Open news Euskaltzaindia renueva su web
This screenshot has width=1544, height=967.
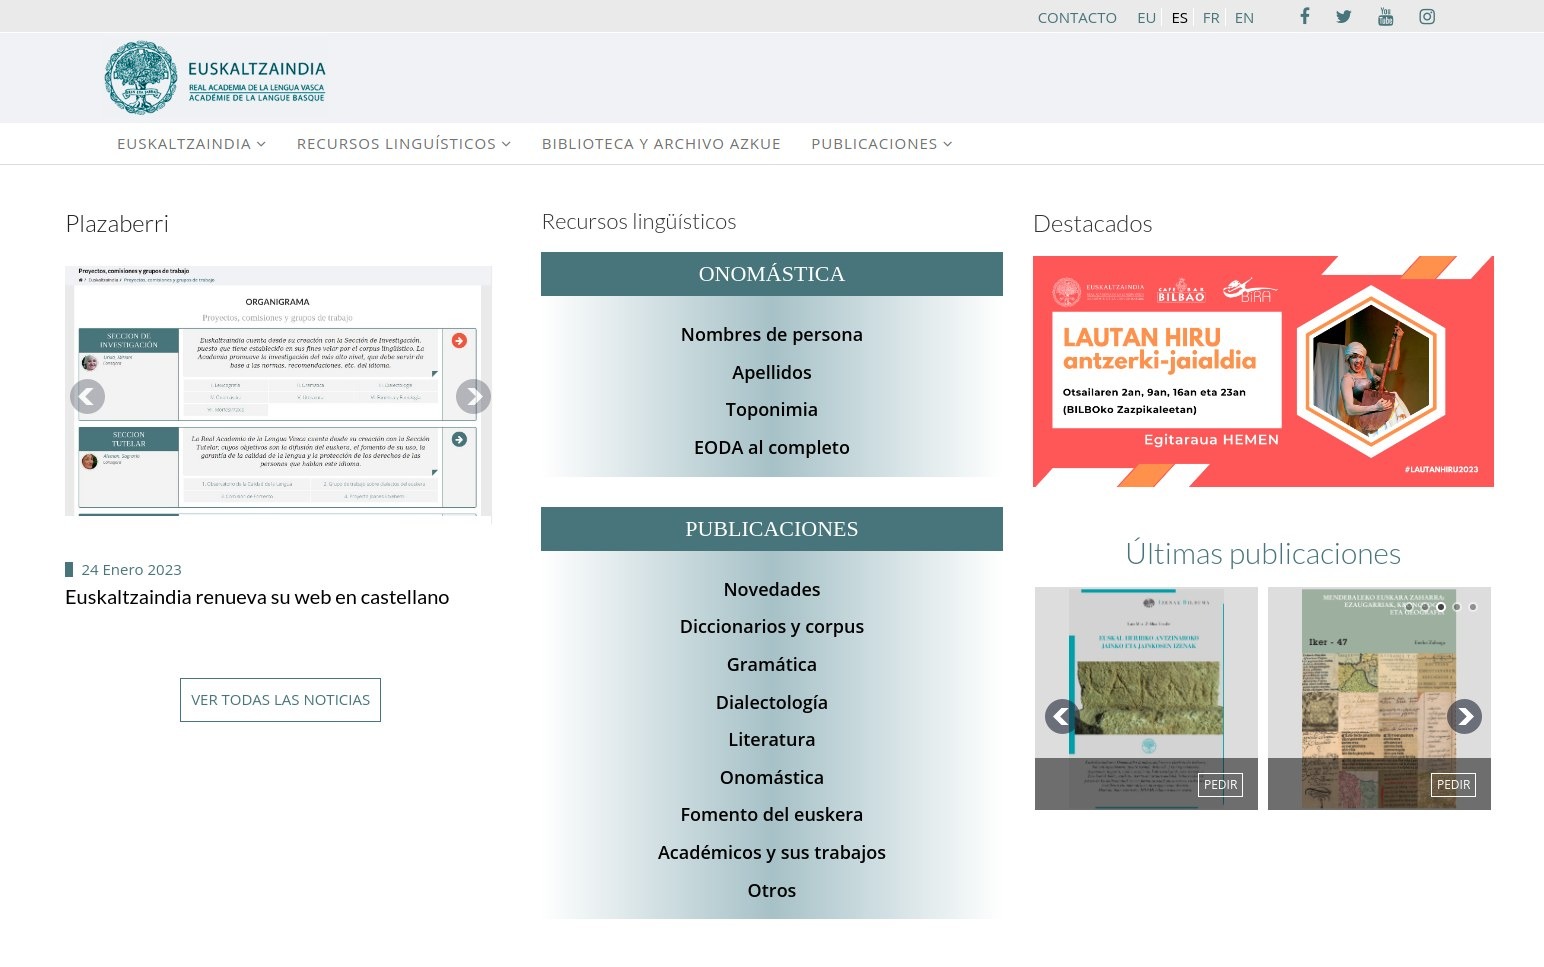(x=257, y=597)
